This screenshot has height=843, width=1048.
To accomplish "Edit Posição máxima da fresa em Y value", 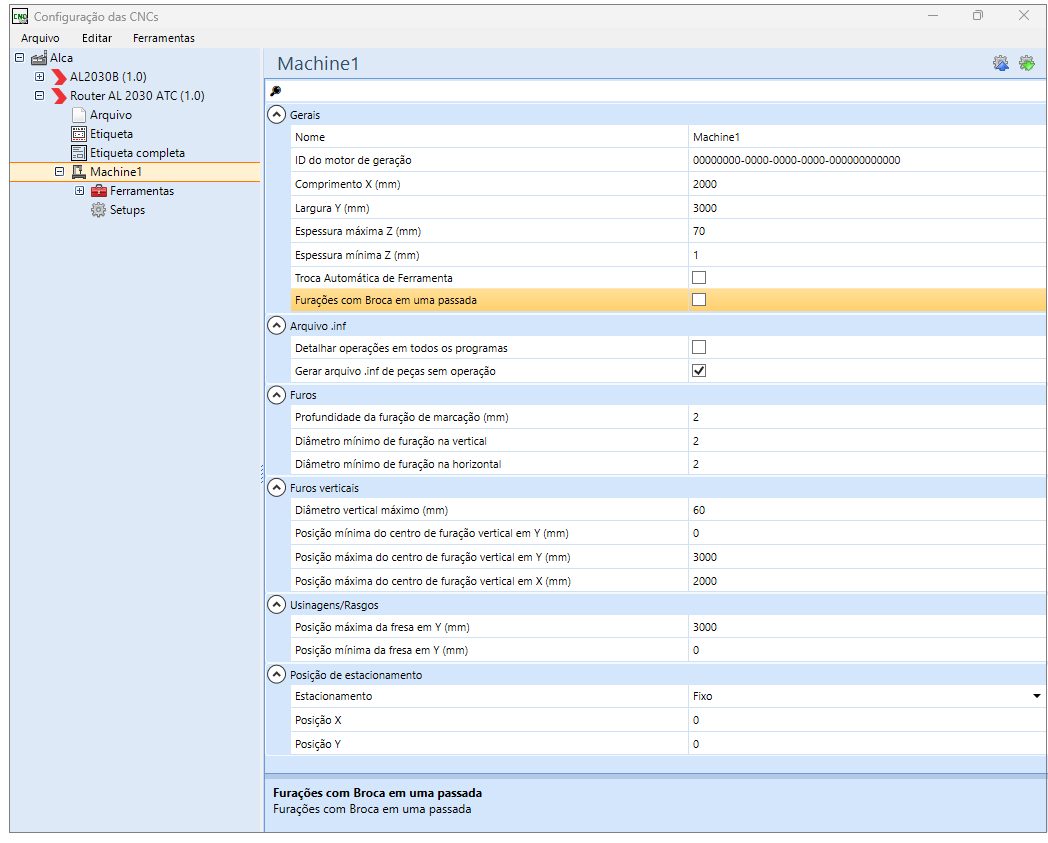I will coord(866,627).
